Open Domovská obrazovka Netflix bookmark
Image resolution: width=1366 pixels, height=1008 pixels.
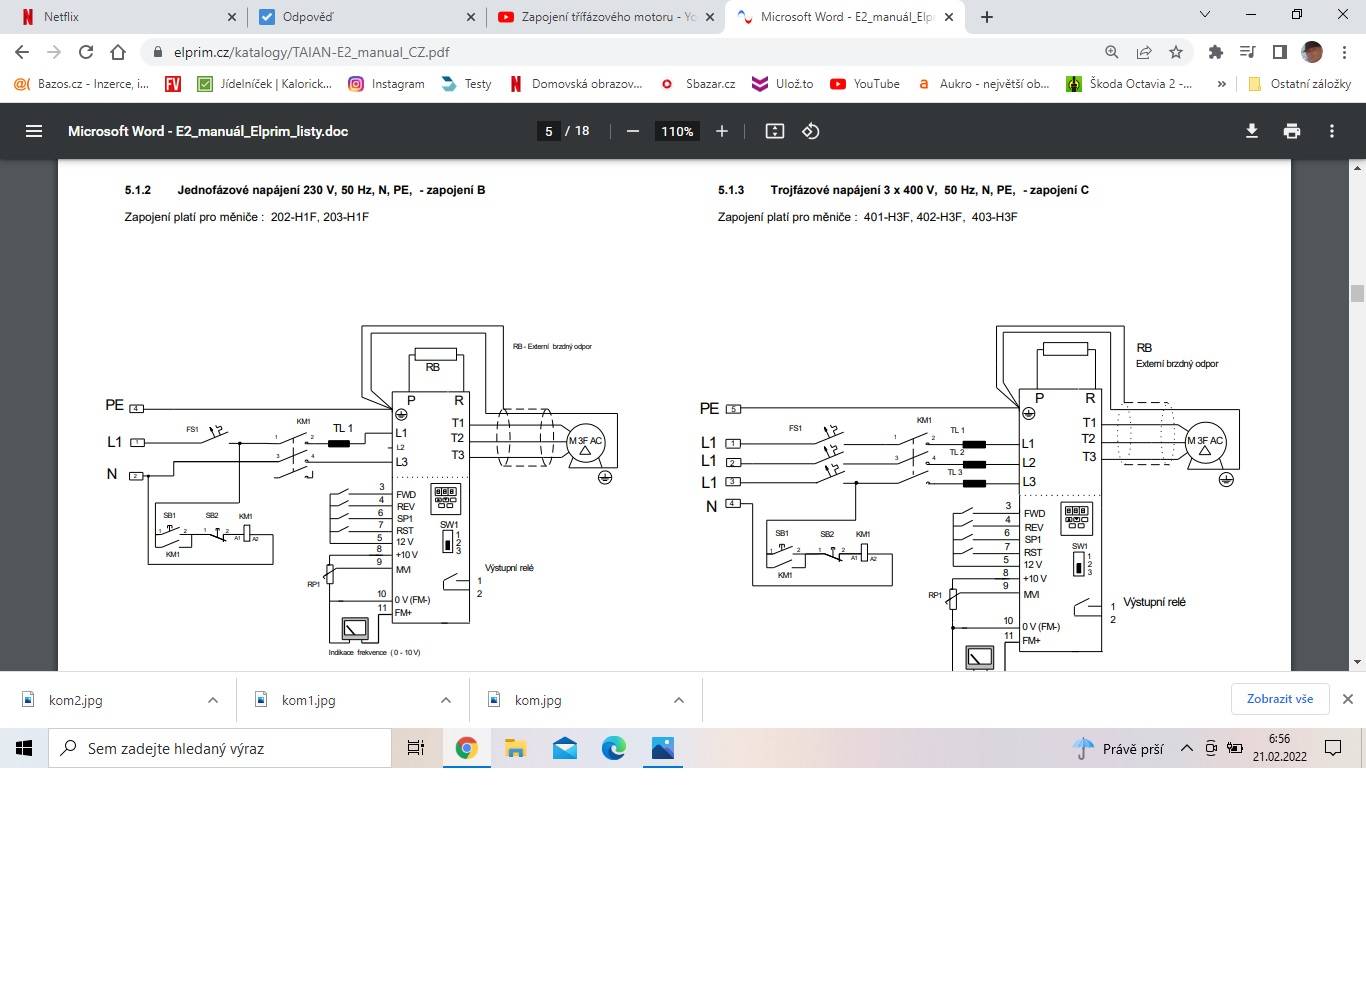pos(576,84)
